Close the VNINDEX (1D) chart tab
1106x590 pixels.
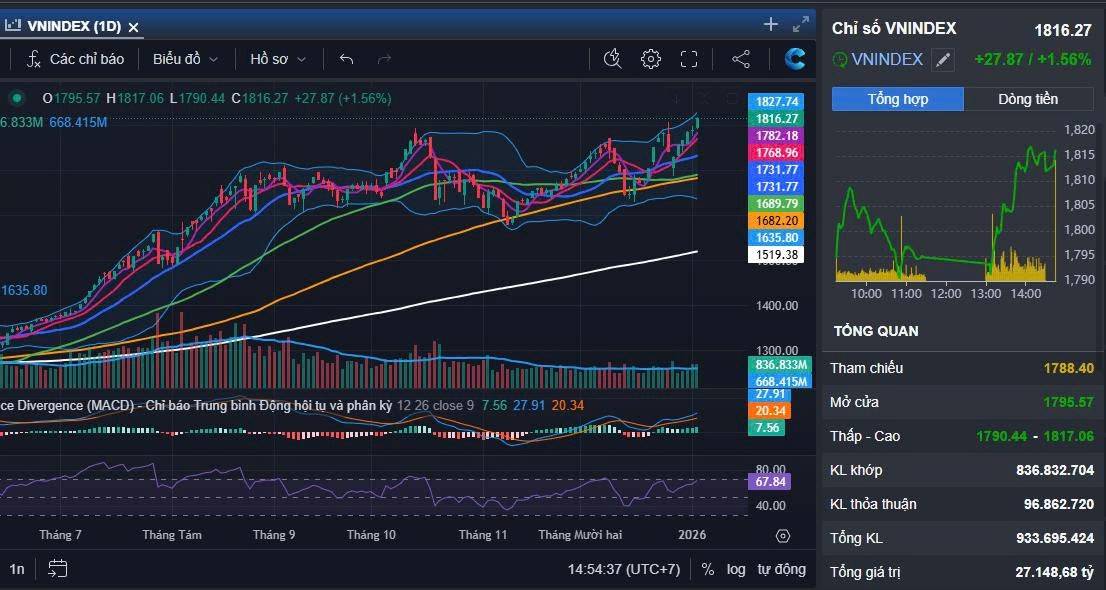pyautogui.click(x=134, y=27)
